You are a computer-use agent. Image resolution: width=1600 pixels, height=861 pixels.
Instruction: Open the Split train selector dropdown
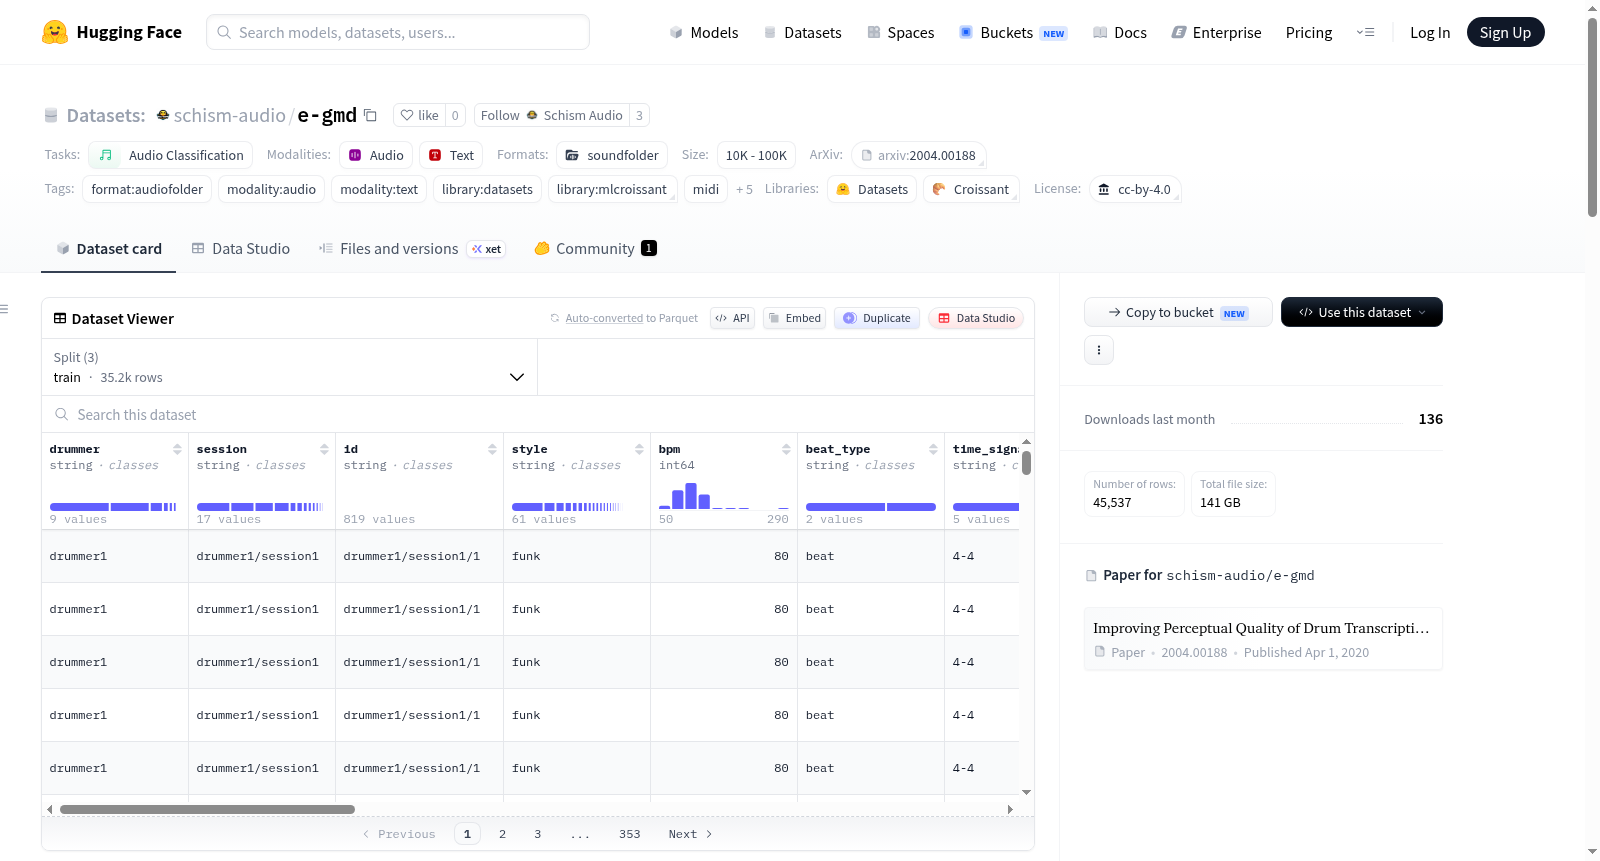(x=289, y=367)
